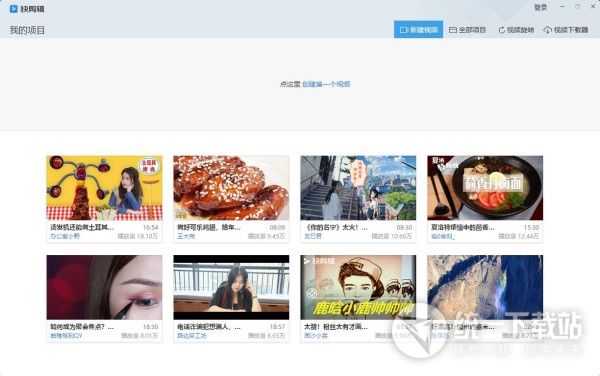This screenshot has height=376, width=600.
Task: Open the cola chicken wings video thumbnail
Action: pos(231,188)
